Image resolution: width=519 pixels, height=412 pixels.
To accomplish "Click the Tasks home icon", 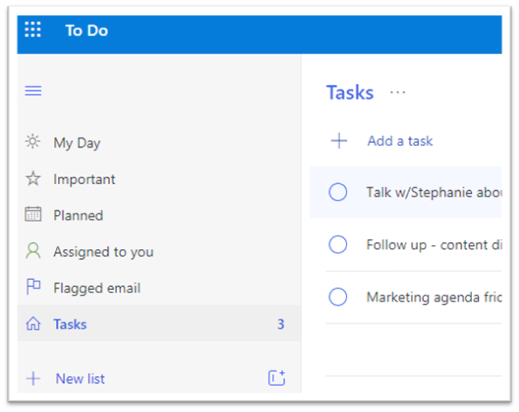I will click(x=33, y=324).
